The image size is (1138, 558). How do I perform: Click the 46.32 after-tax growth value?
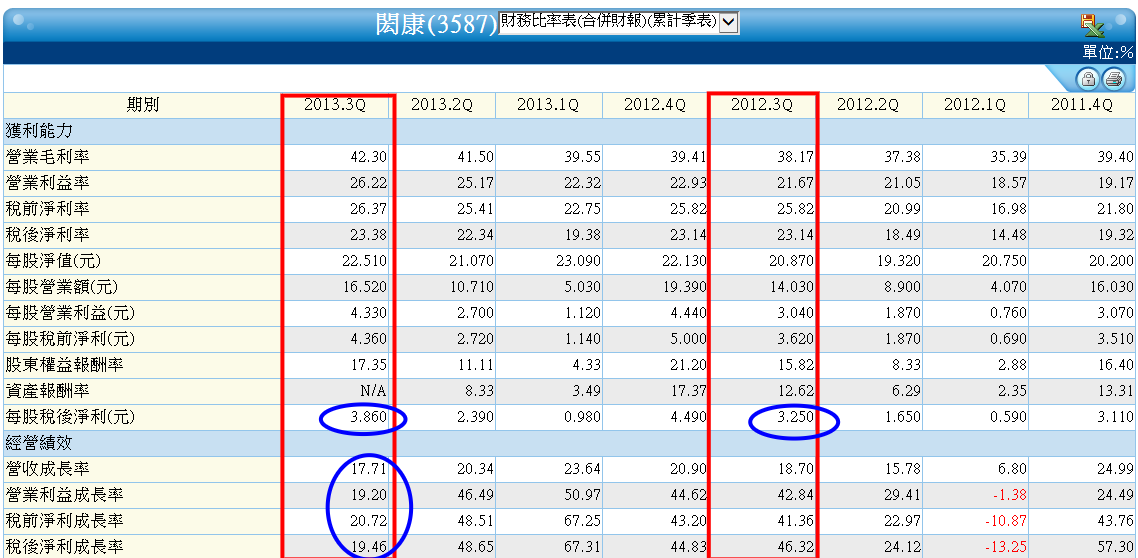tap(795, 546)
